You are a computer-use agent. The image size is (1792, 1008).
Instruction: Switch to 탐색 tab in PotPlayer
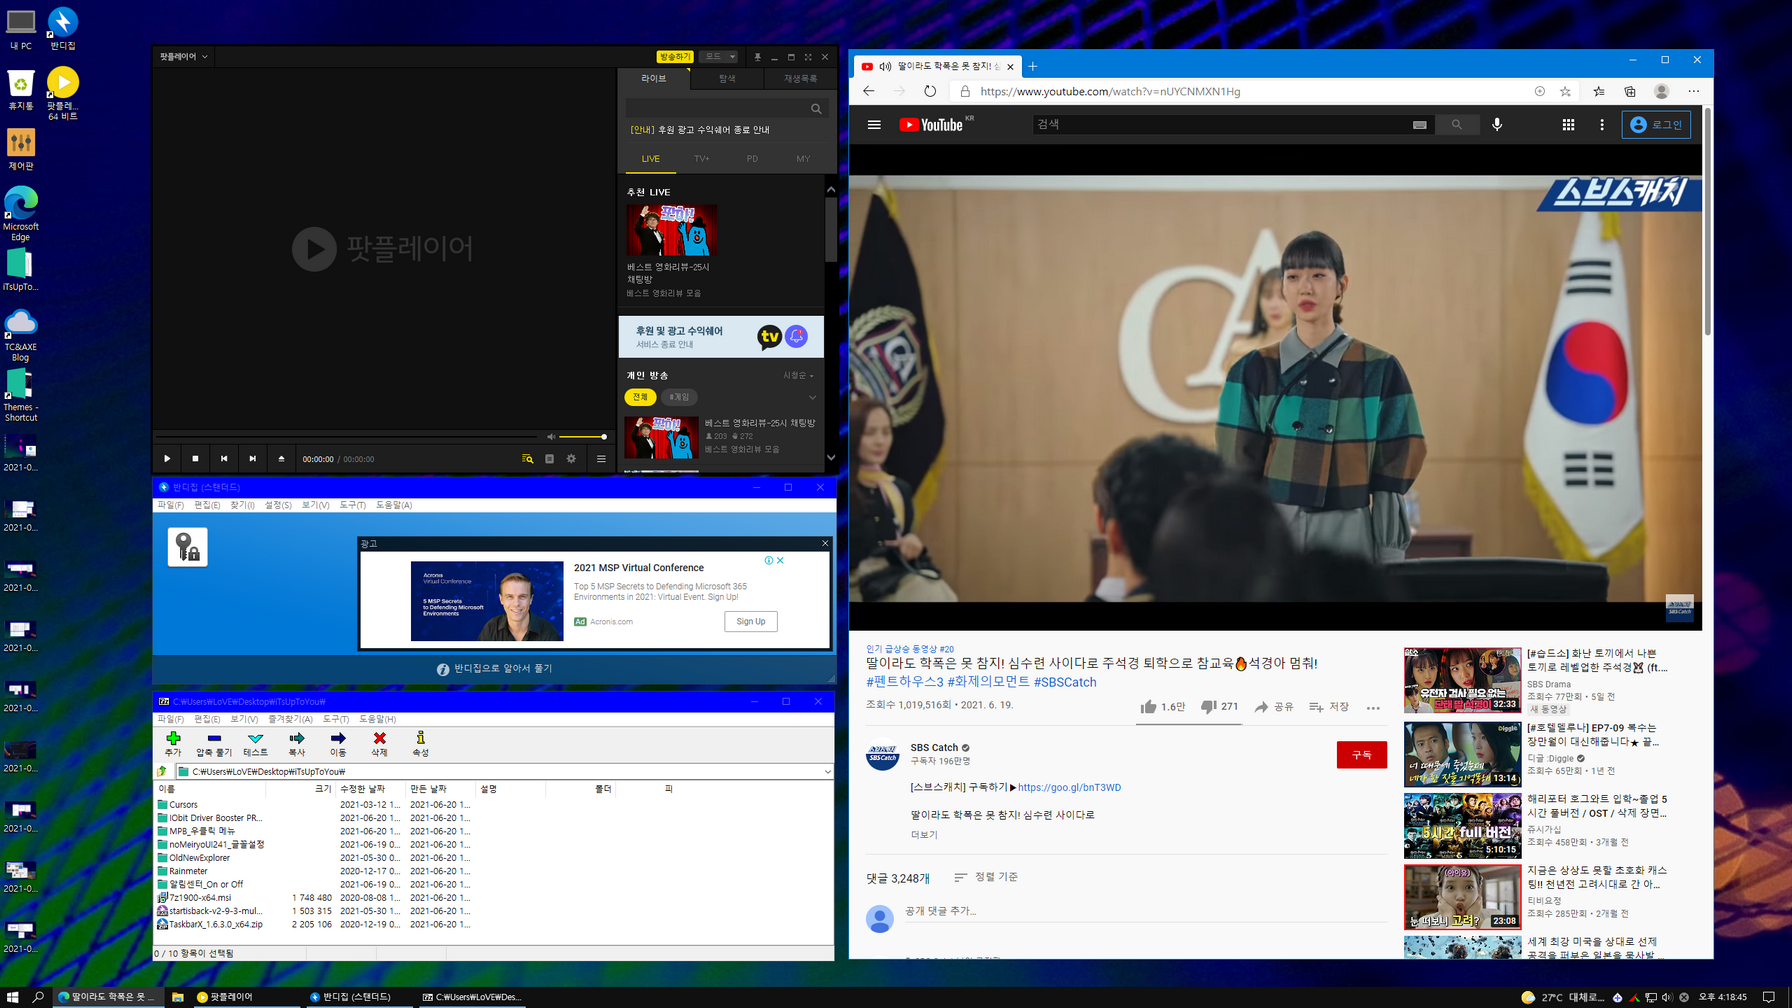[727, 79]
